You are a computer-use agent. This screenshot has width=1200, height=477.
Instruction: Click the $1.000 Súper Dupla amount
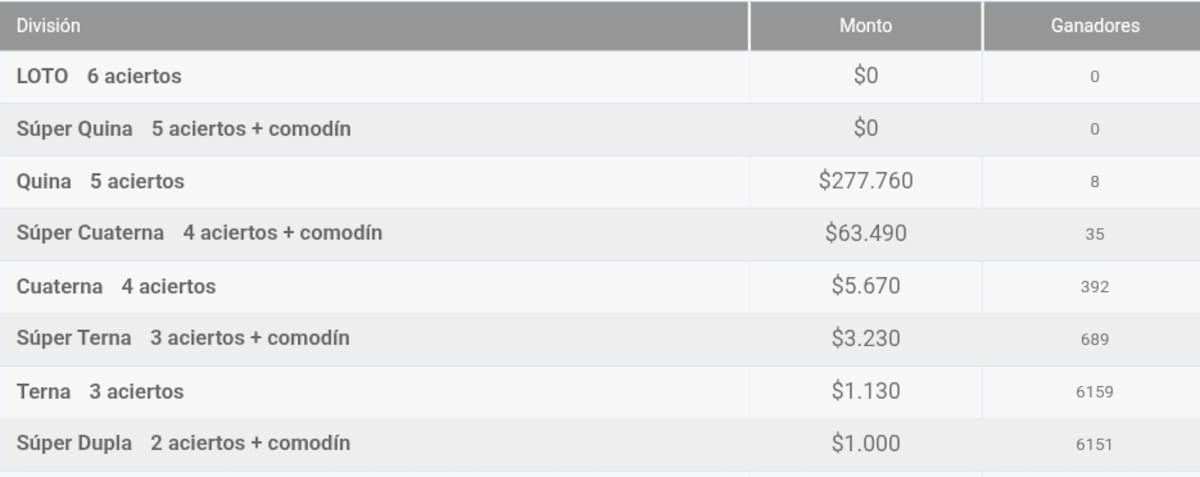[865, 443]
